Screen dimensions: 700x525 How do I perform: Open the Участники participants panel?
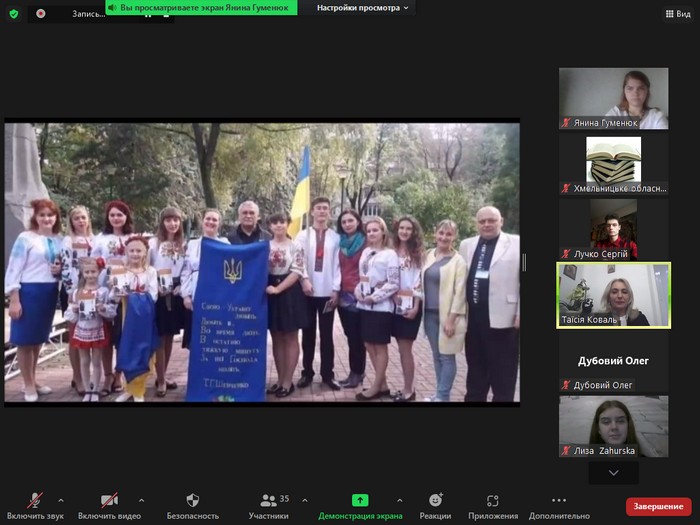tap(268, 500)
